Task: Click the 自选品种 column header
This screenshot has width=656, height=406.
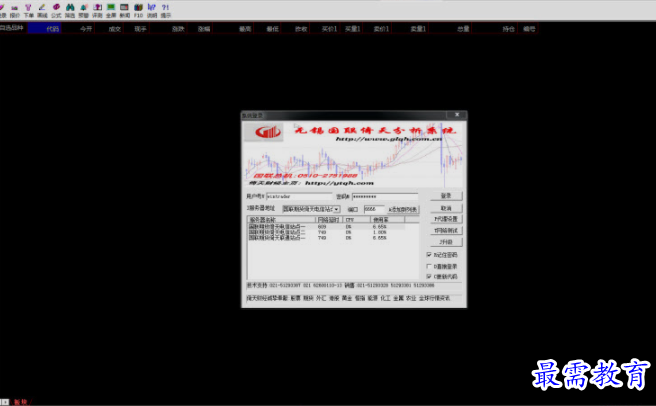Action: pos(13,28)
